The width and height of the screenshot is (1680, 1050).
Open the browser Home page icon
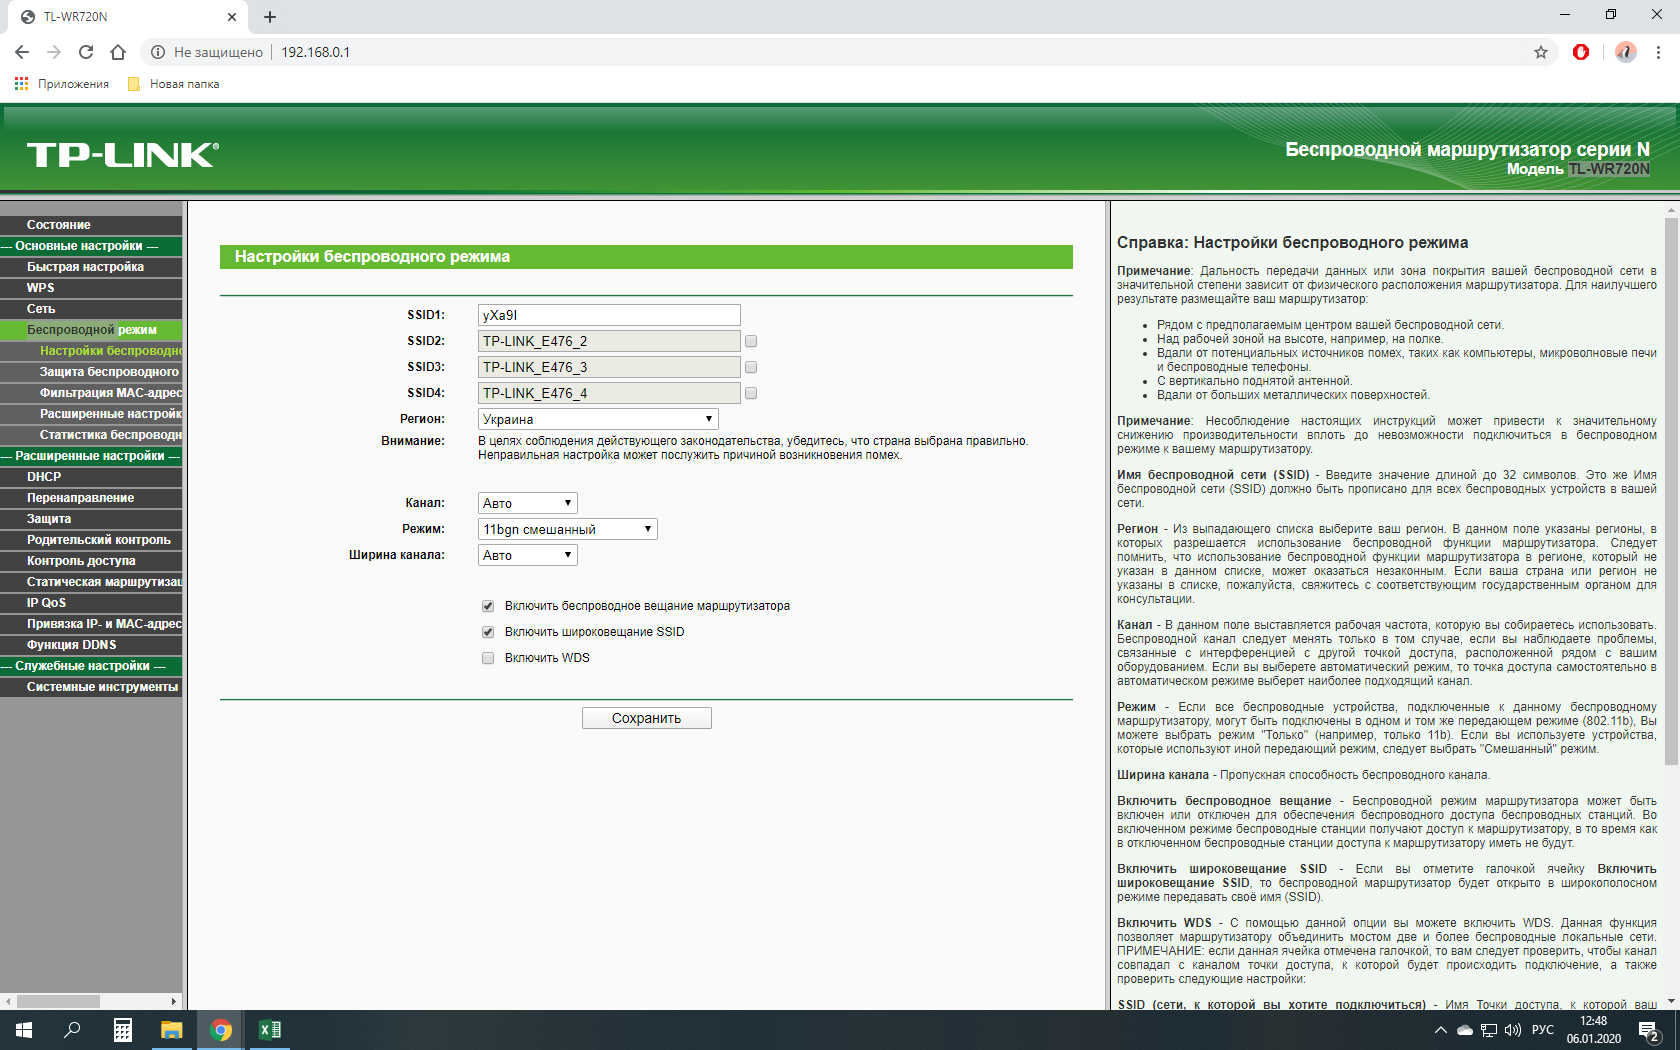coord(118,52)
